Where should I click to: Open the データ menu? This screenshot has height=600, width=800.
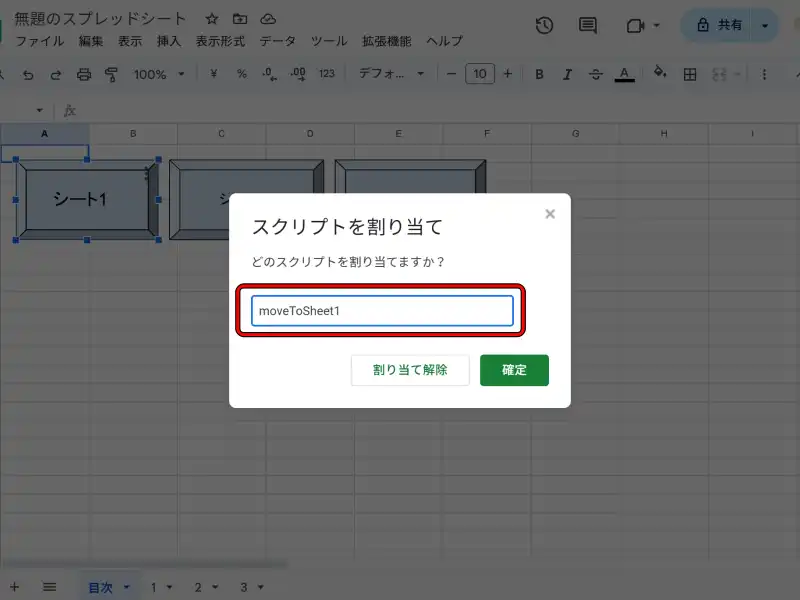278,41
